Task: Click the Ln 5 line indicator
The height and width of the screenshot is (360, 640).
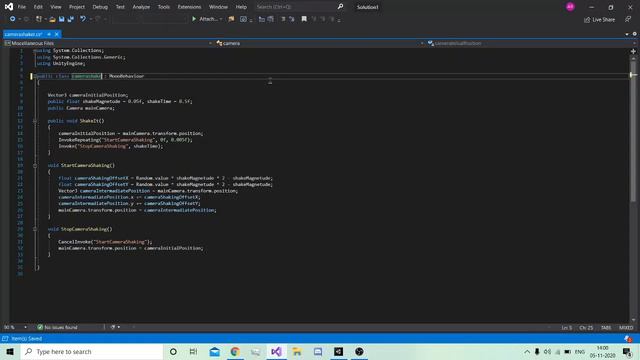Action: (x=567, y=328)
